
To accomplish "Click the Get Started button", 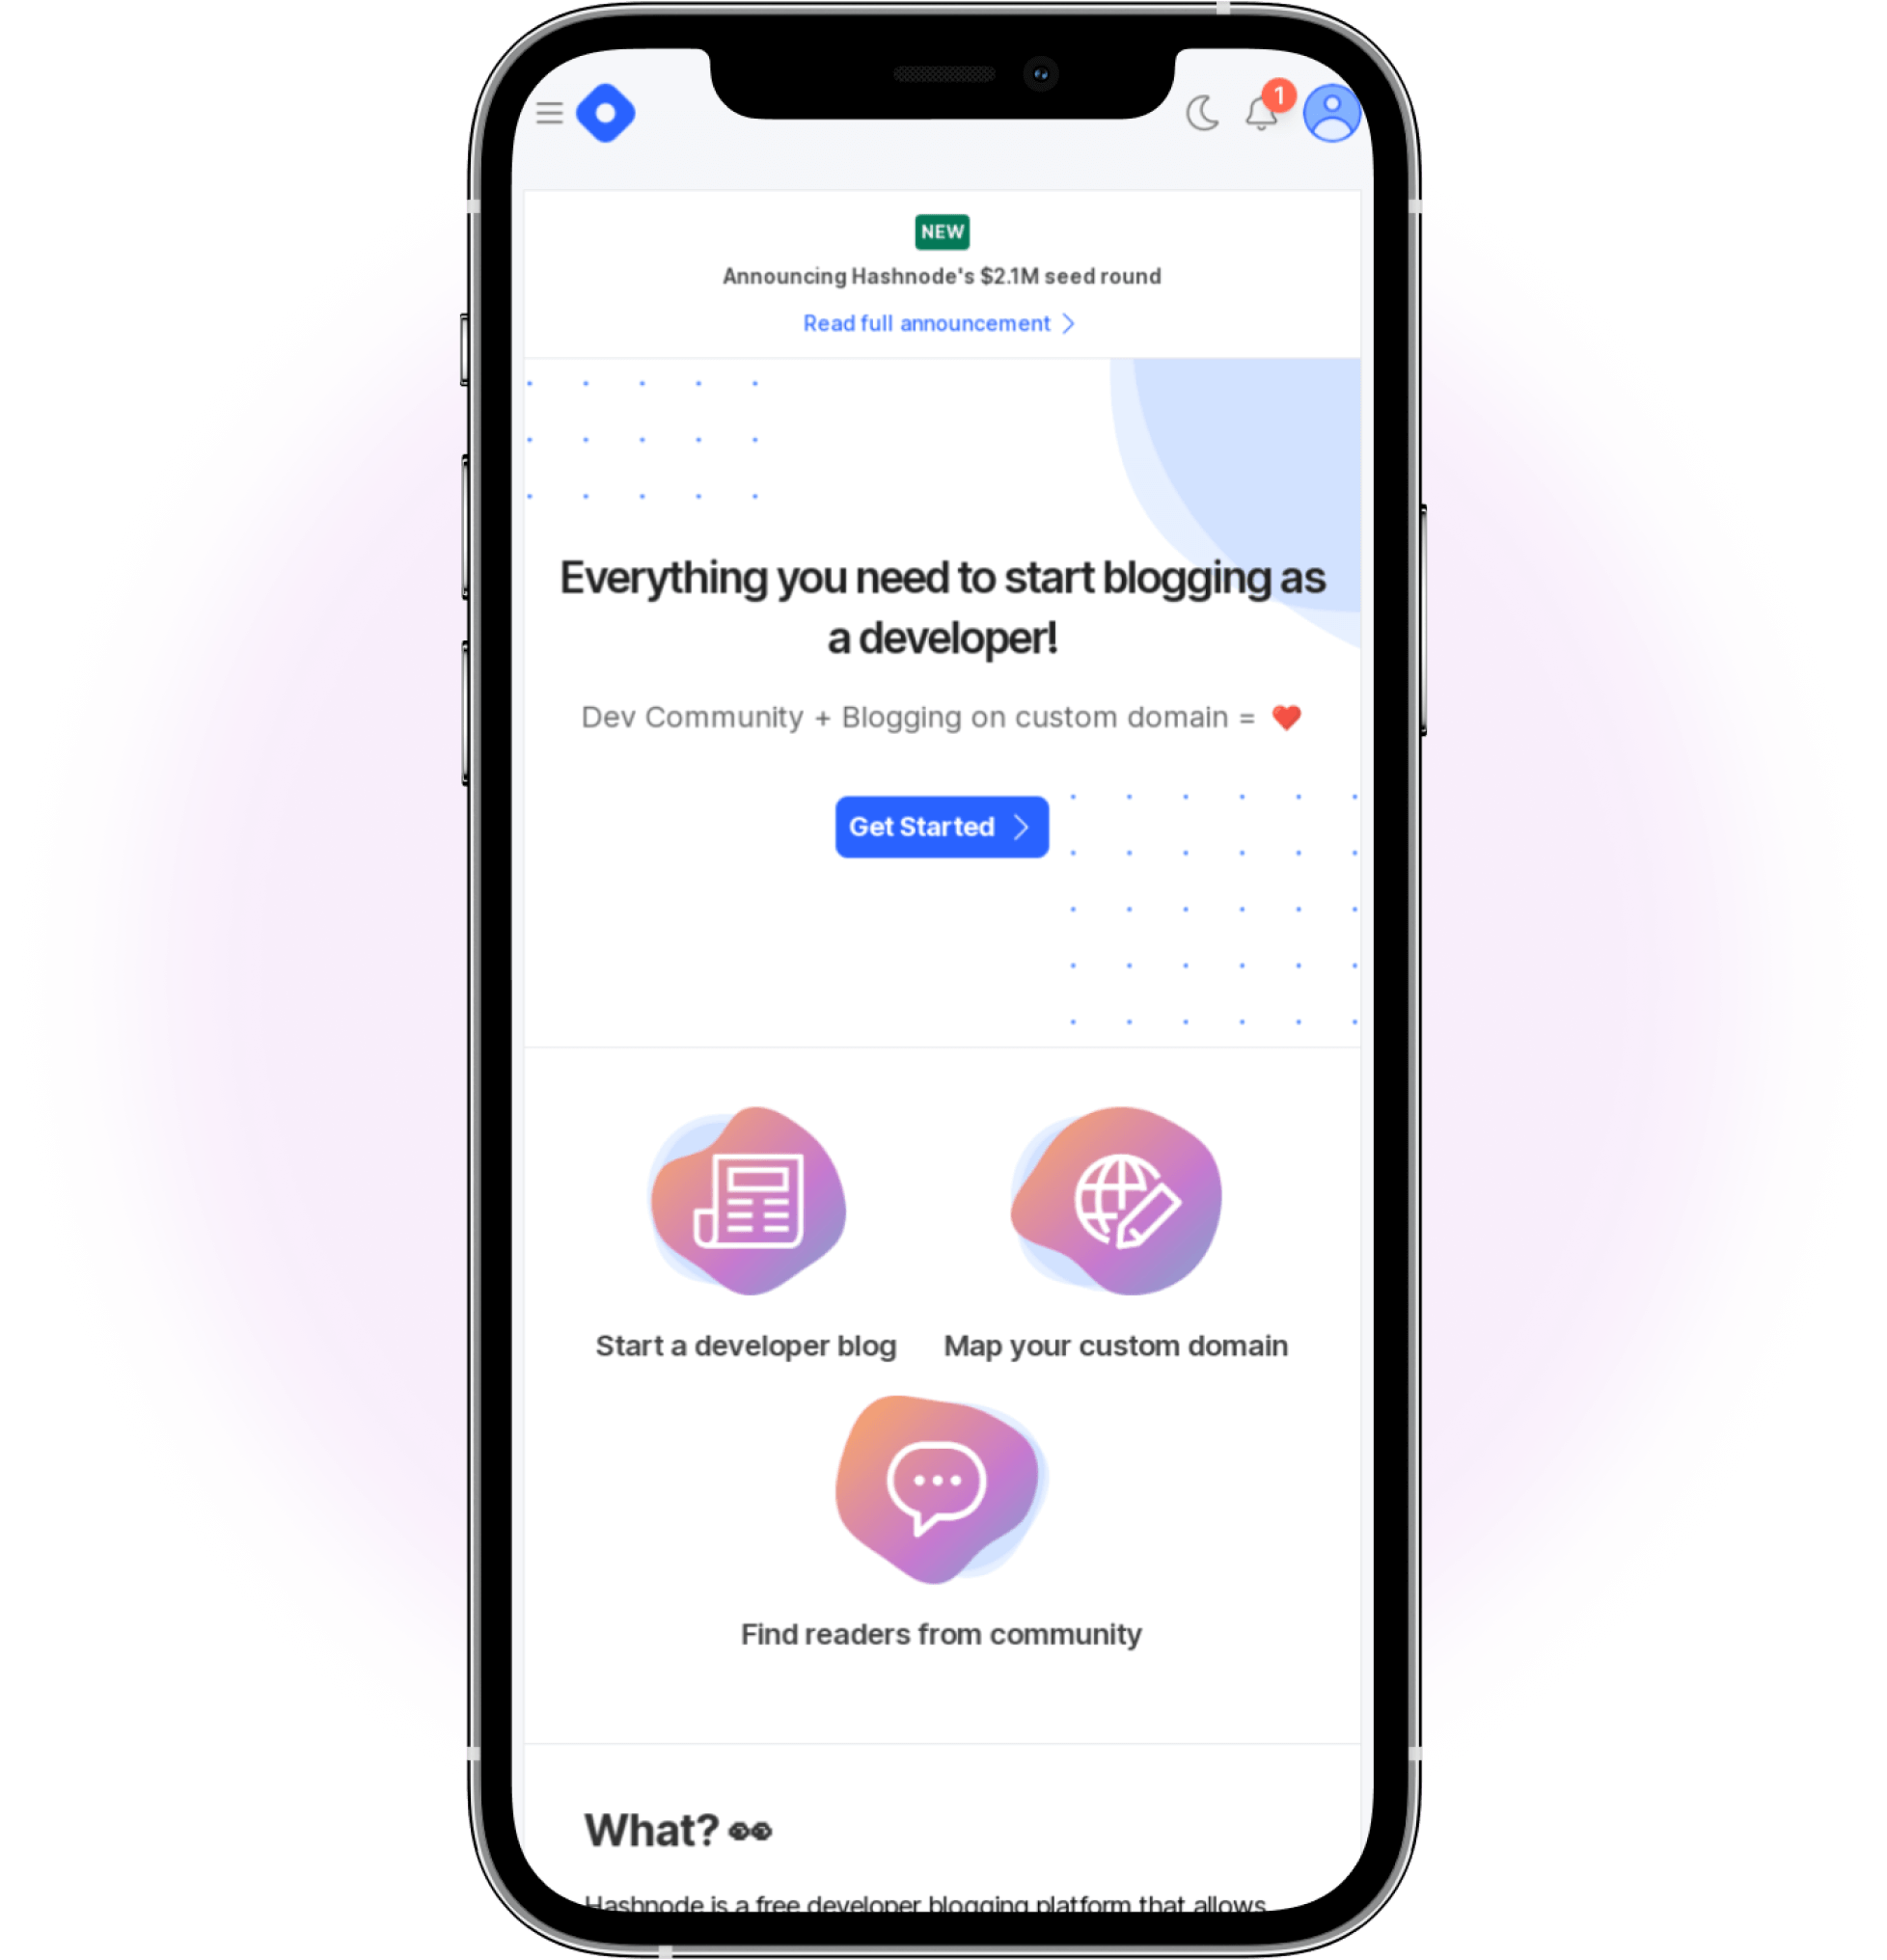I will 940,826.
